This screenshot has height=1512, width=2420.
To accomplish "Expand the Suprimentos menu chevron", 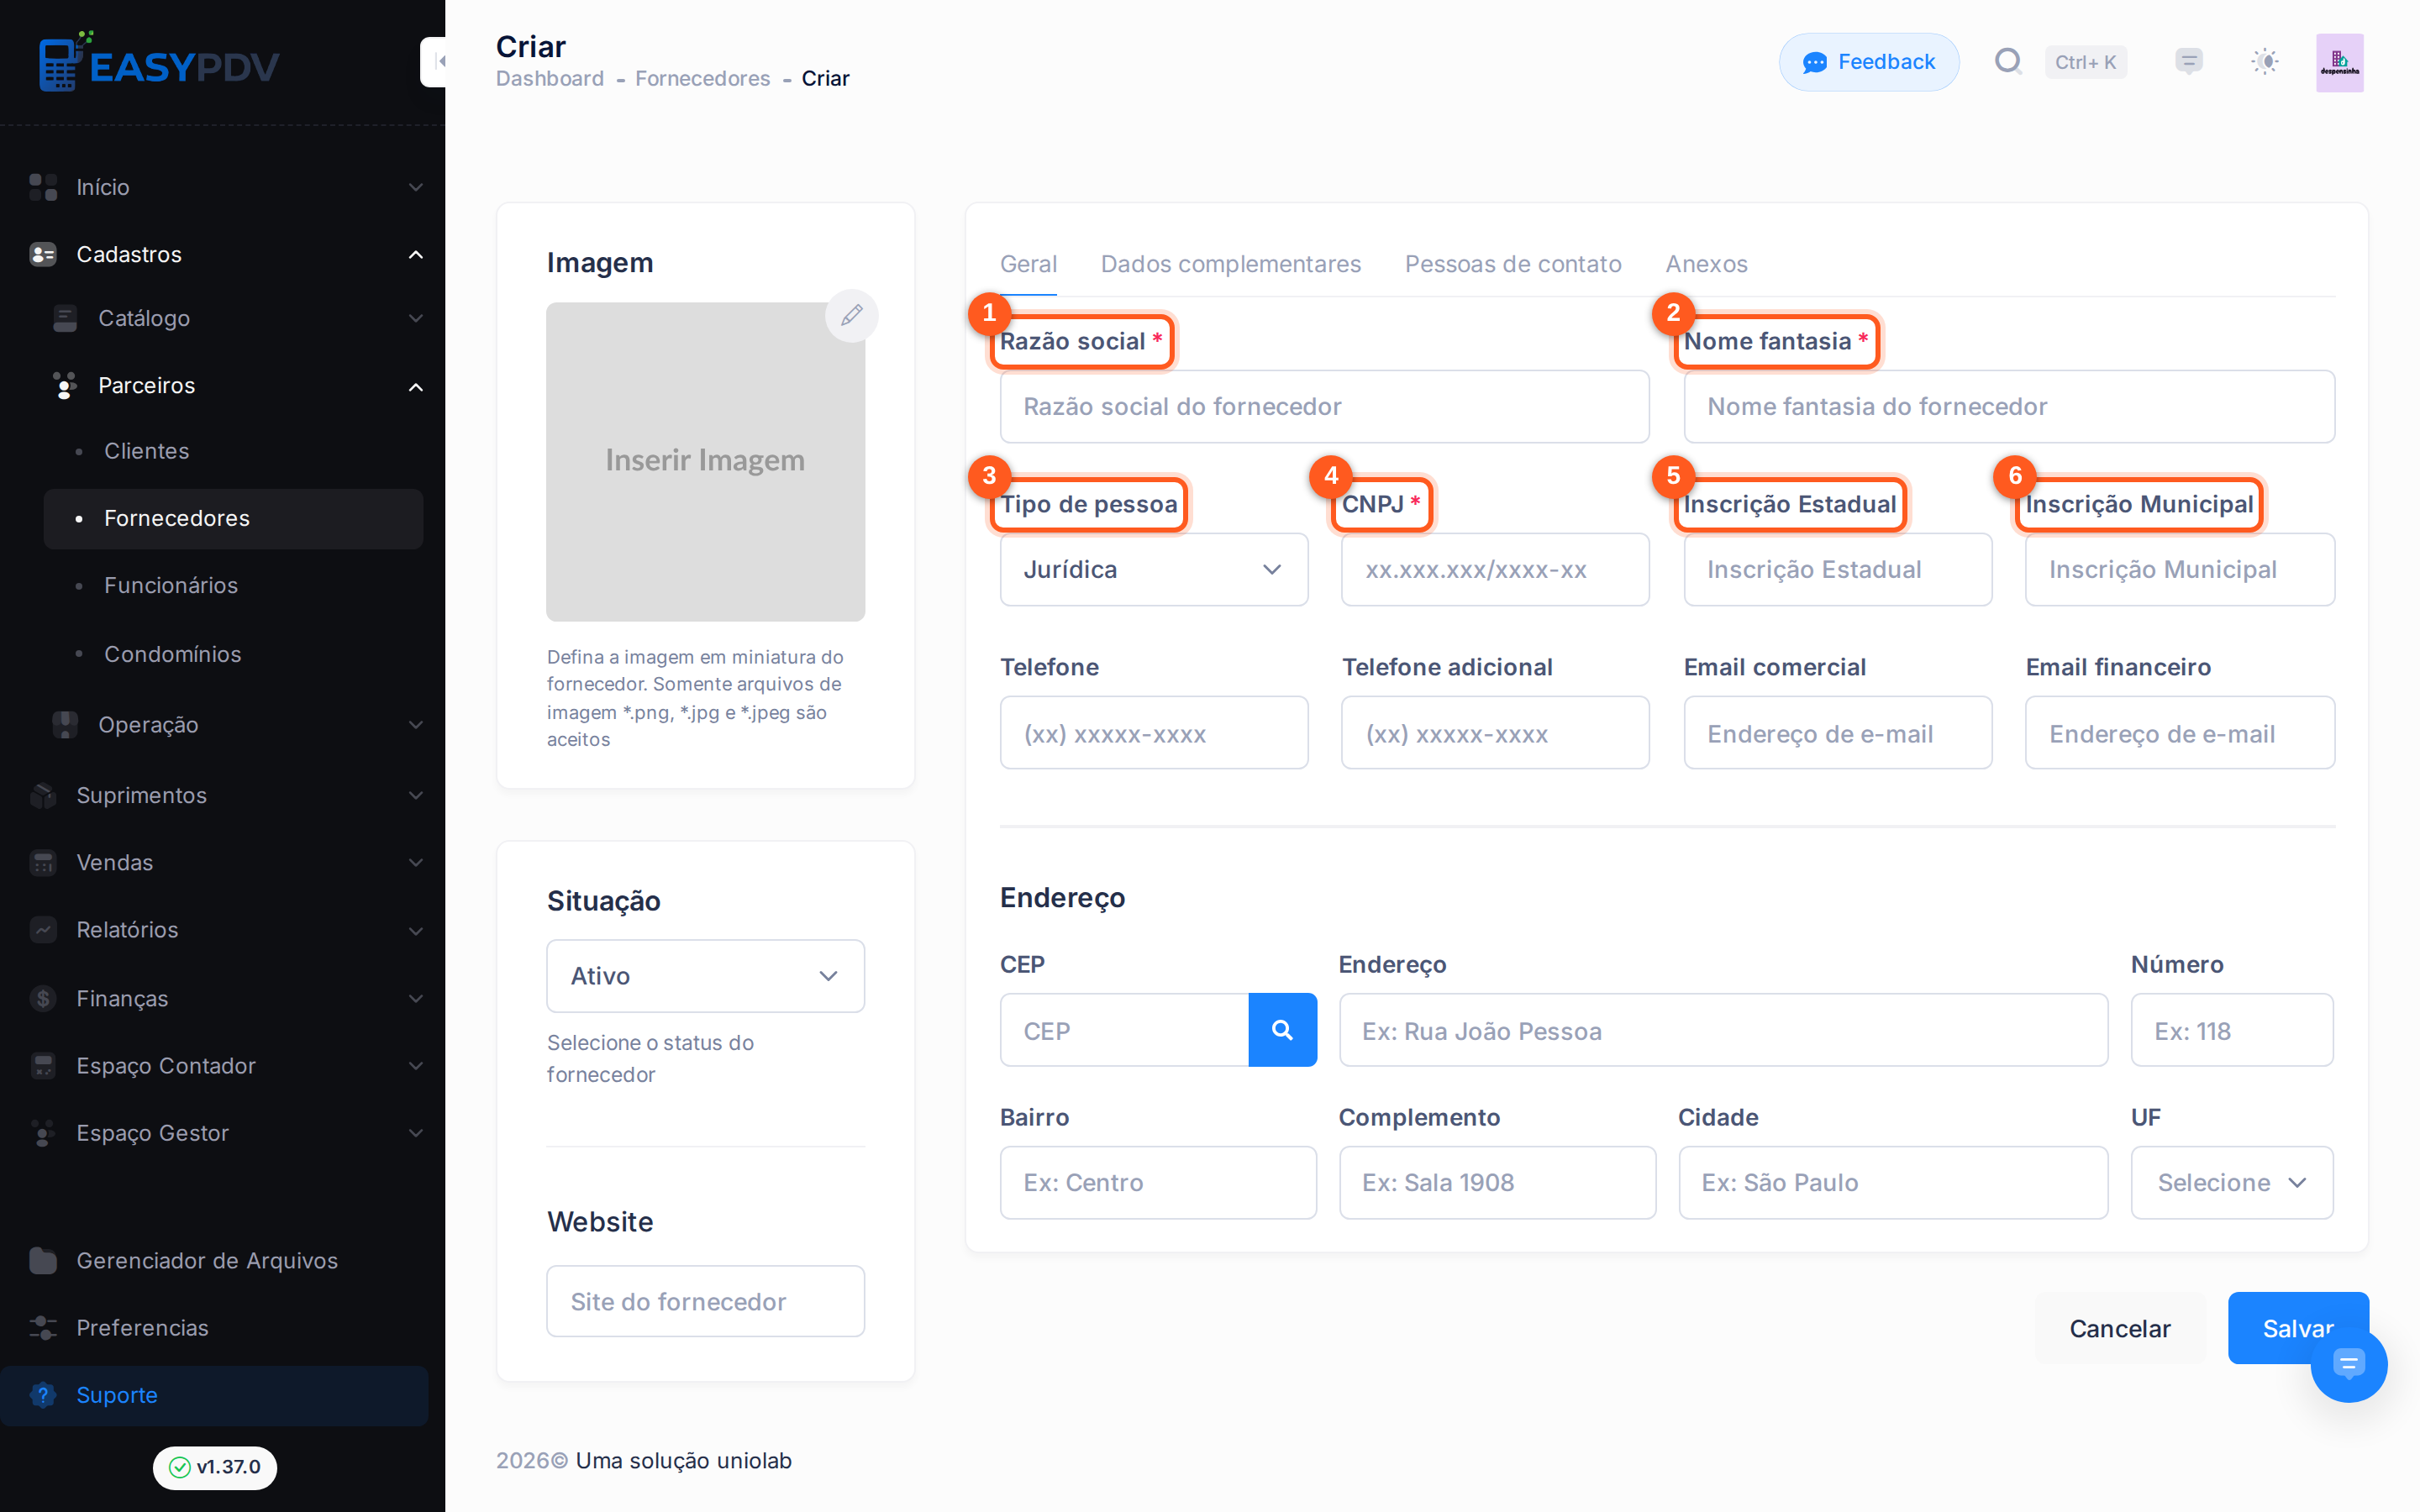I will [x=416, y=795].
